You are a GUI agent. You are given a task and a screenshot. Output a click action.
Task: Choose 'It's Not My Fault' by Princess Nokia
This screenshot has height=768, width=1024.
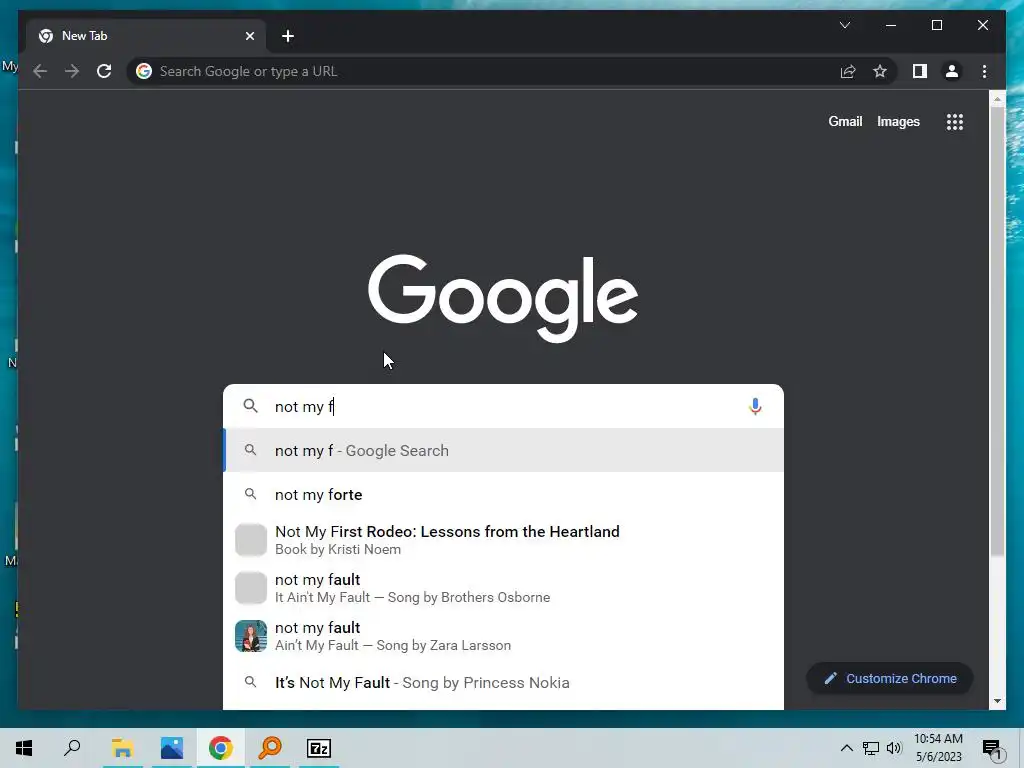pos(503,682)
